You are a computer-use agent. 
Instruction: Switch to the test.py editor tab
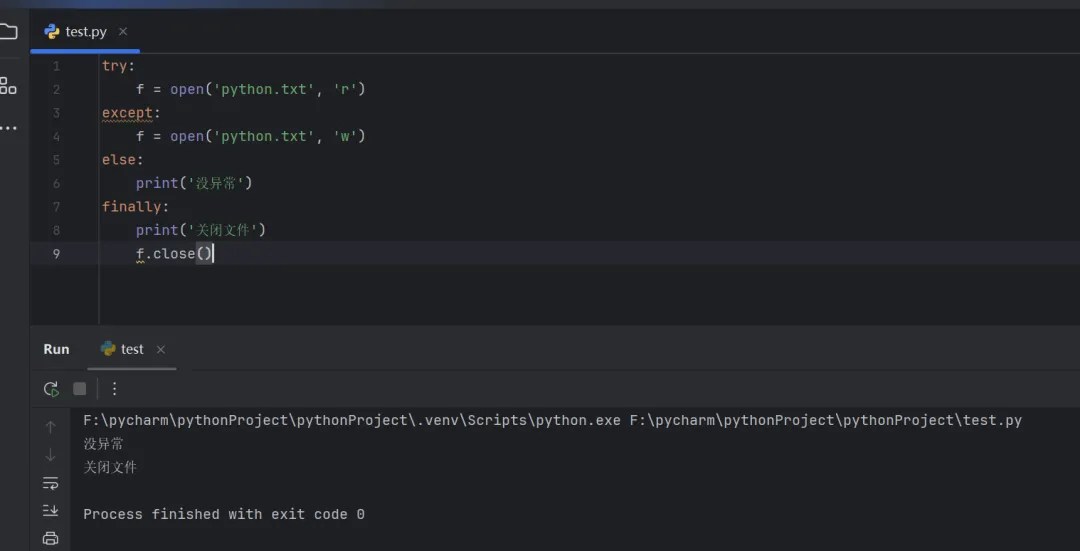pos(86,32)
